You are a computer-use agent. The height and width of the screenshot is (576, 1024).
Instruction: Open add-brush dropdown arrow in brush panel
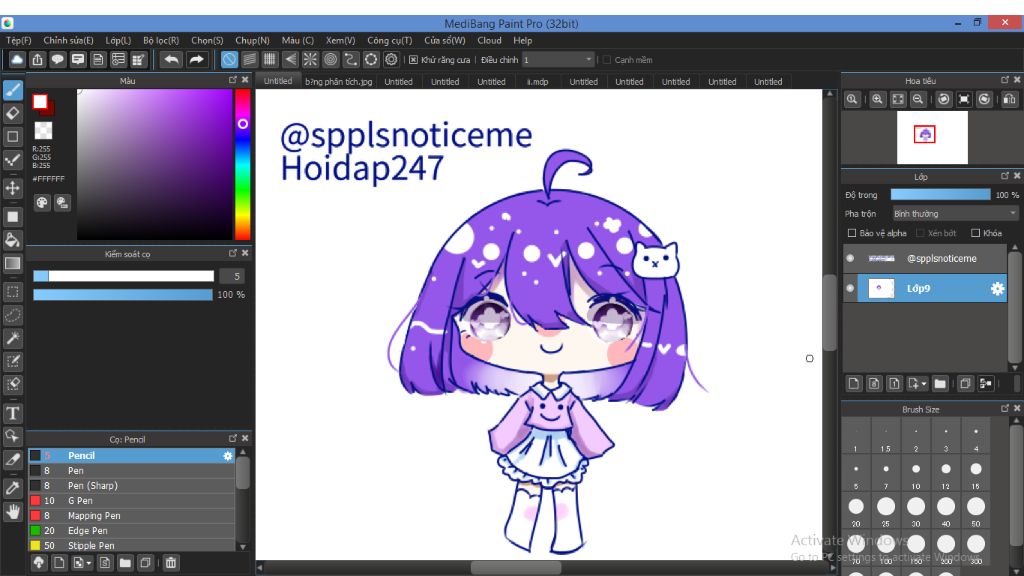coord(89,563)
